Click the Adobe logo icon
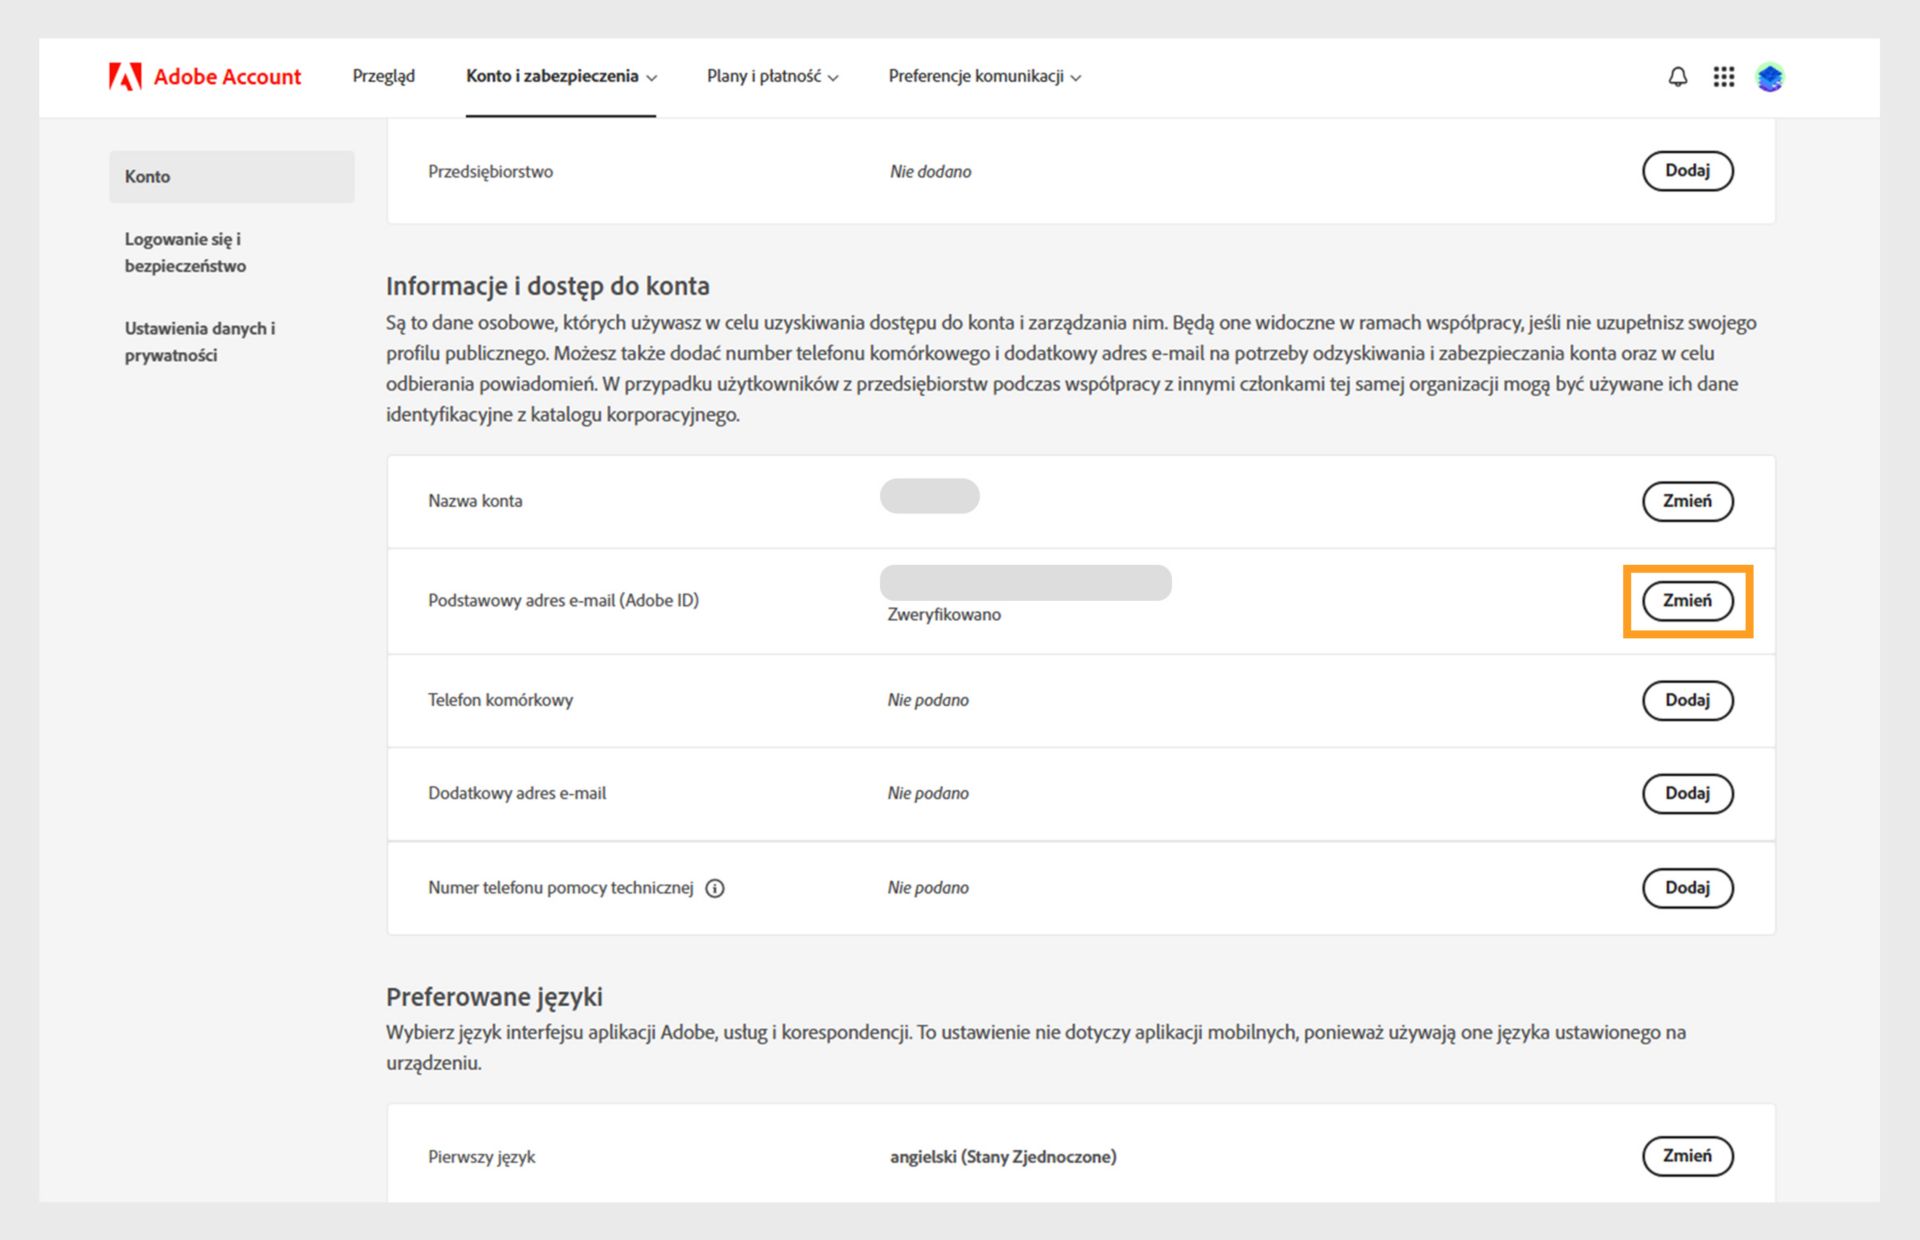 pos(125,77)
